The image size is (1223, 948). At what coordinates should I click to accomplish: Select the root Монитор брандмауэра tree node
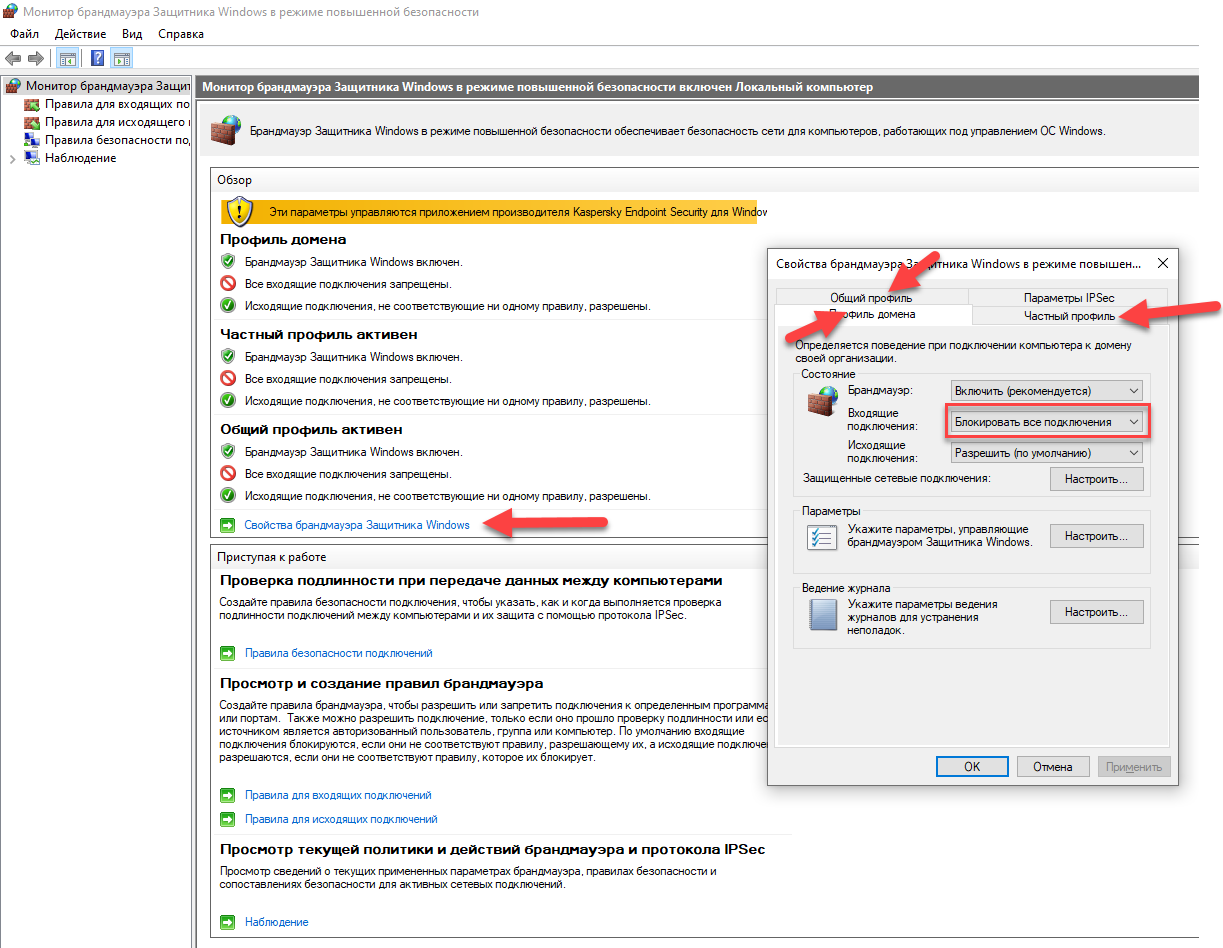(x=98, y=86)
